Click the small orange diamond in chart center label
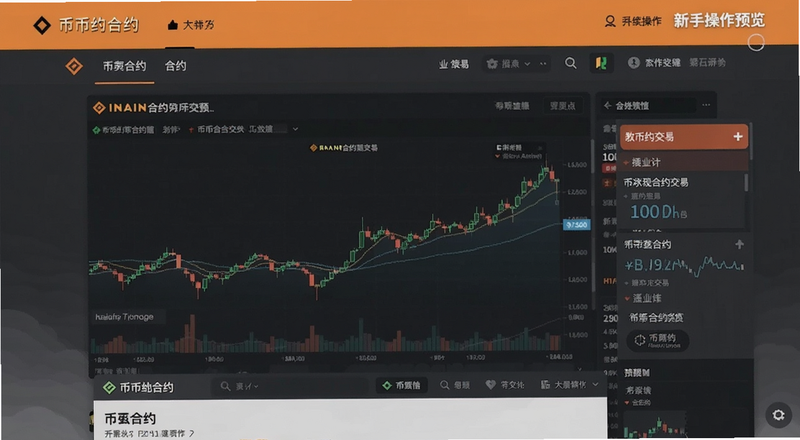 pos(314,148)
